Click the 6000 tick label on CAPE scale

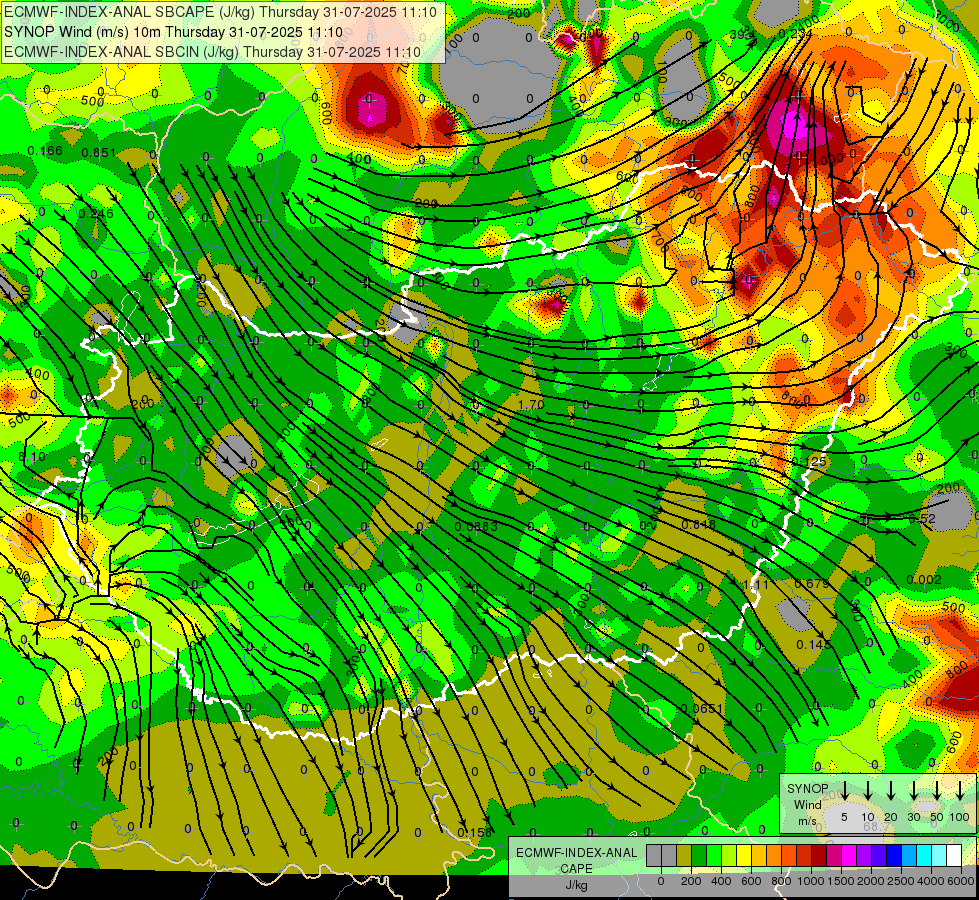tap(960, 881)
